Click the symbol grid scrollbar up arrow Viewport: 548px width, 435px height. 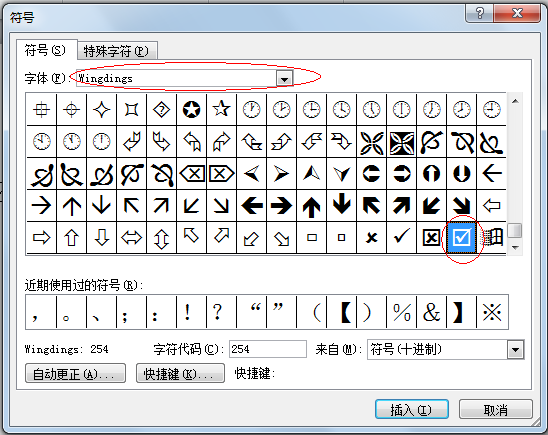[x=515, y=101]
